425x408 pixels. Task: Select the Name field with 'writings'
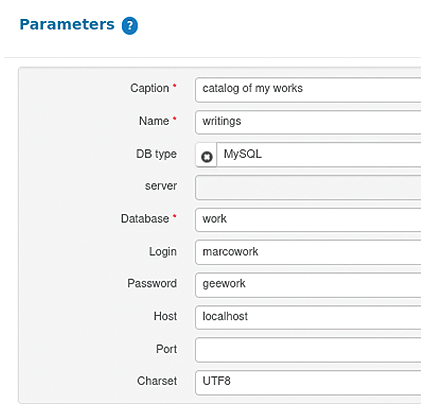point(308,122)
